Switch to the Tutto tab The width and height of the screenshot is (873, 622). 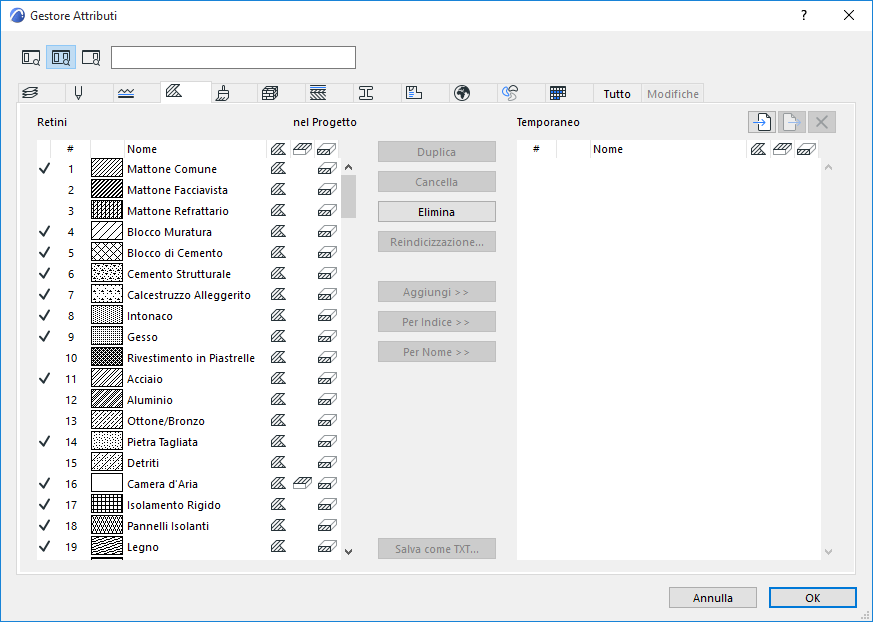pyautogui.click(x=617, y=94)
